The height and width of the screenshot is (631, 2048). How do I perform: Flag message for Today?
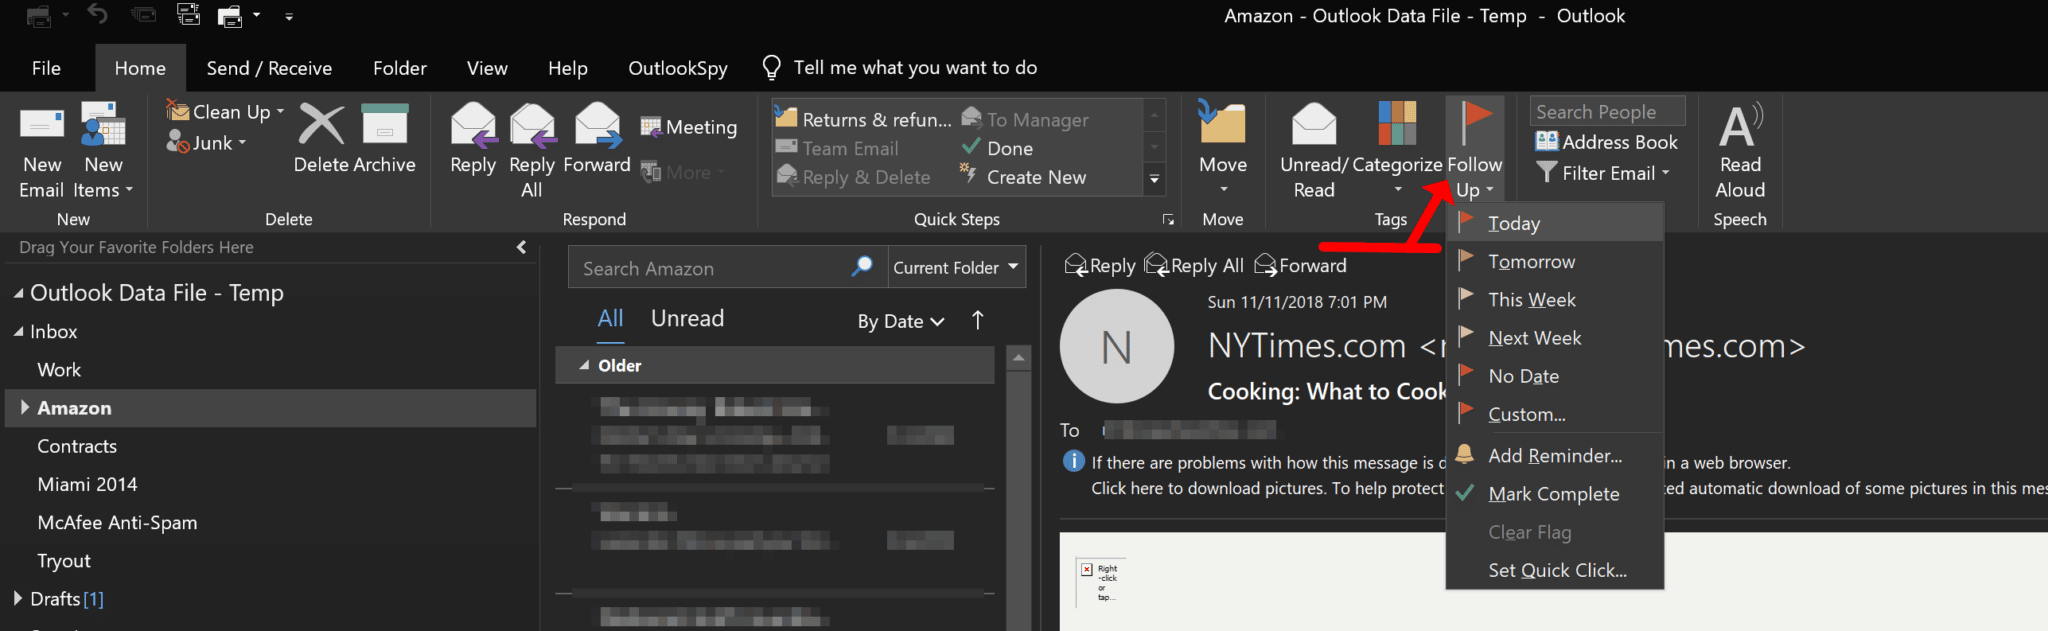click(x=1555, y=223)
